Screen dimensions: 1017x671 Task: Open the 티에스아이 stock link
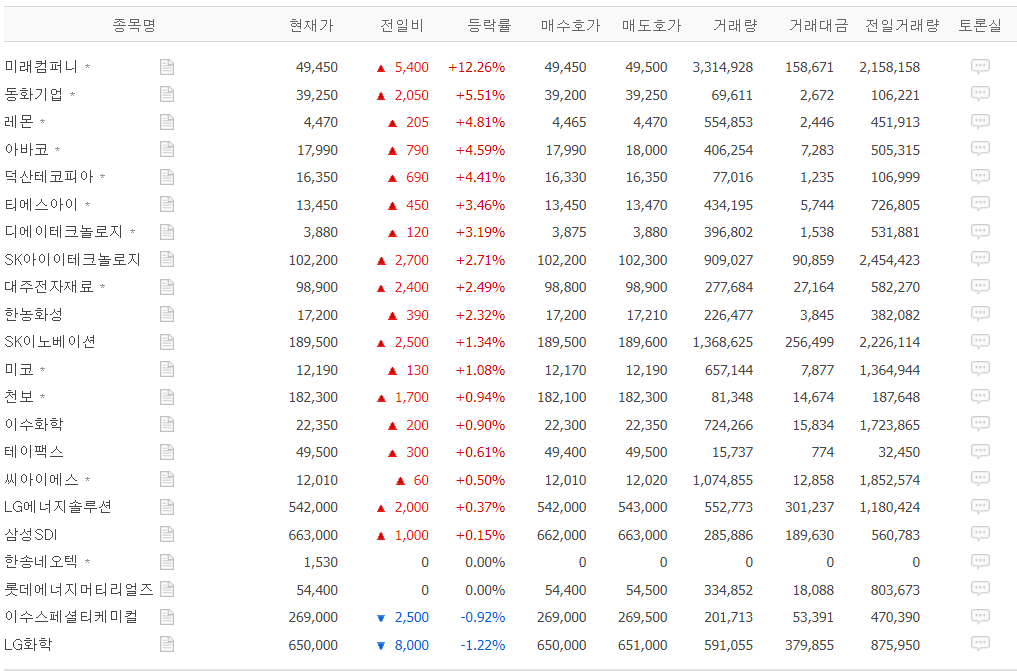(41, 205)
